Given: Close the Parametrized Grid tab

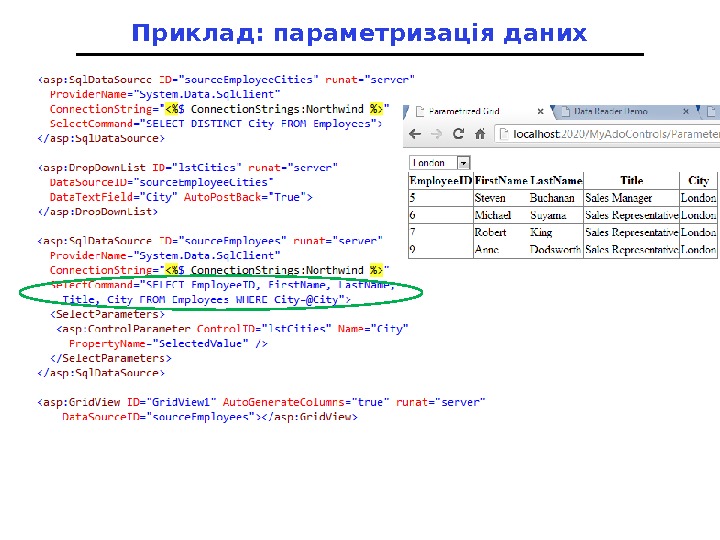Looking at the screenshot, I should tap(540, 111).
